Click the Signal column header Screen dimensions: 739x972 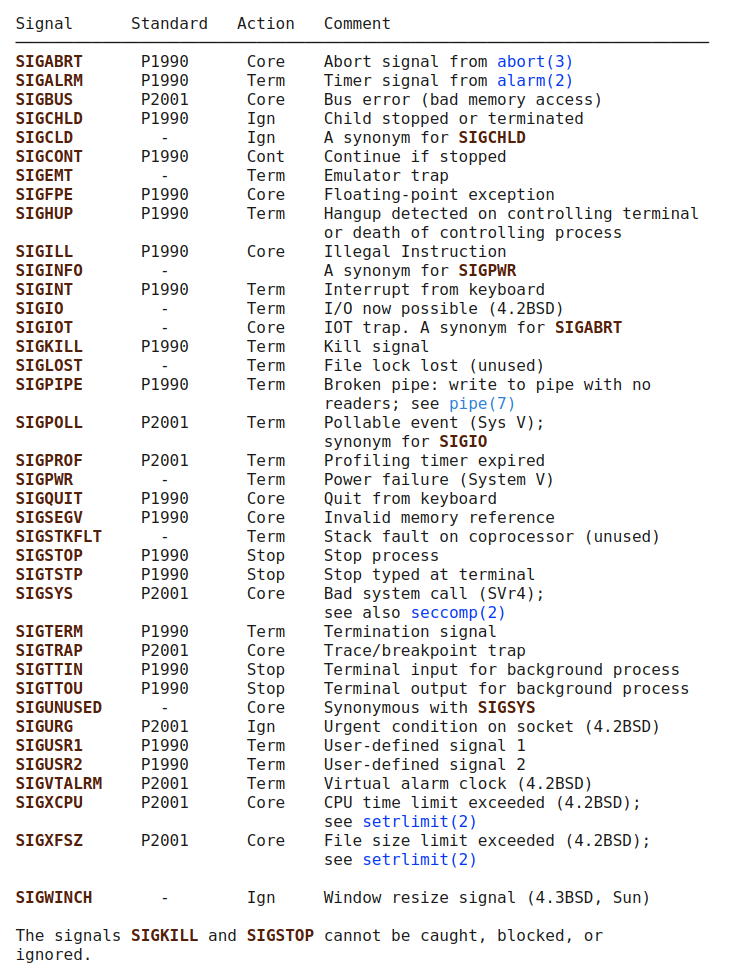[x=44, y=23]
